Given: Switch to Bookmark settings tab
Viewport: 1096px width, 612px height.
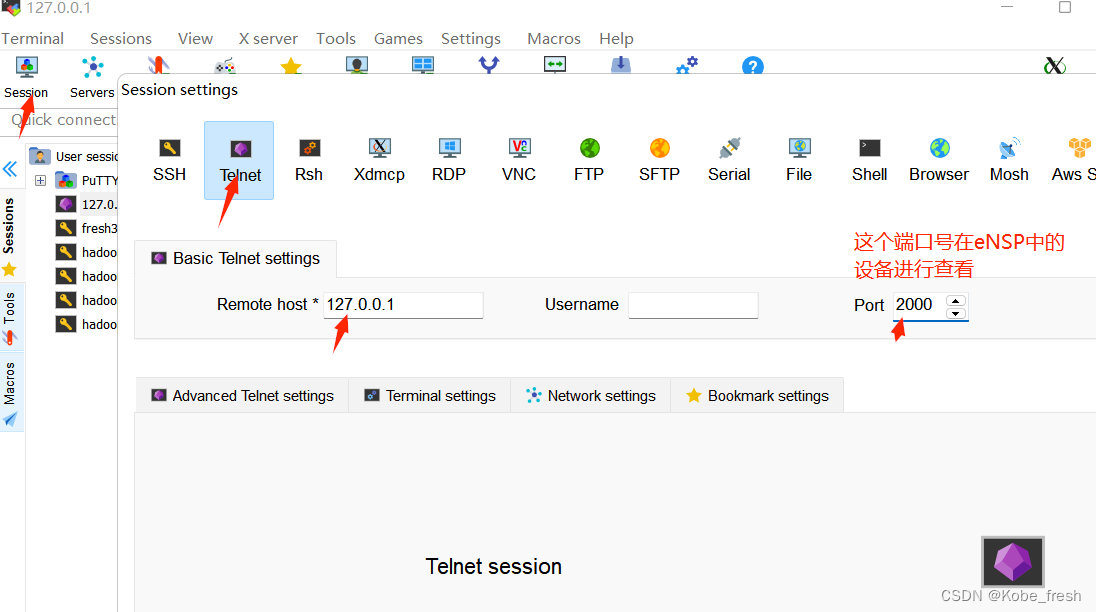Looking at the screenshot, I should coord(757,395).
